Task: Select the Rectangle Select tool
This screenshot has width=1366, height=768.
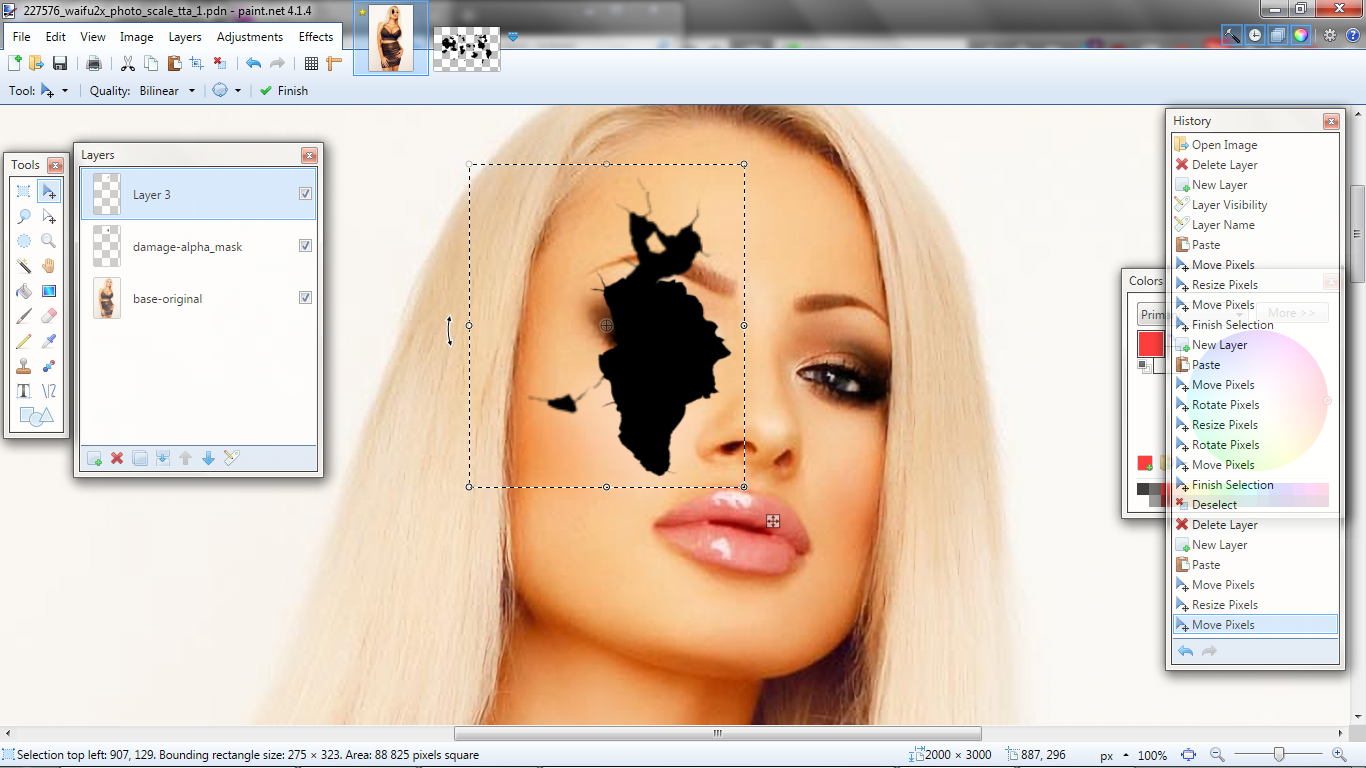Action: pyautogui.click(x=24, y=191)
